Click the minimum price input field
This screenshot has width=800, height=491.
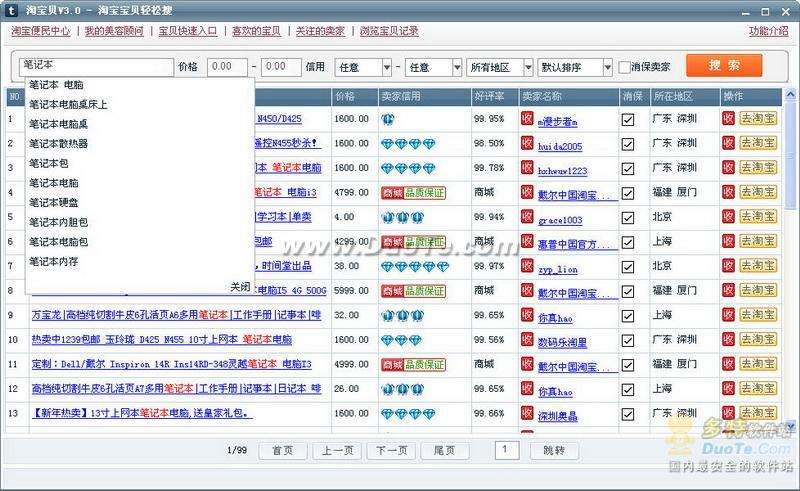click(x=228, y=66)
